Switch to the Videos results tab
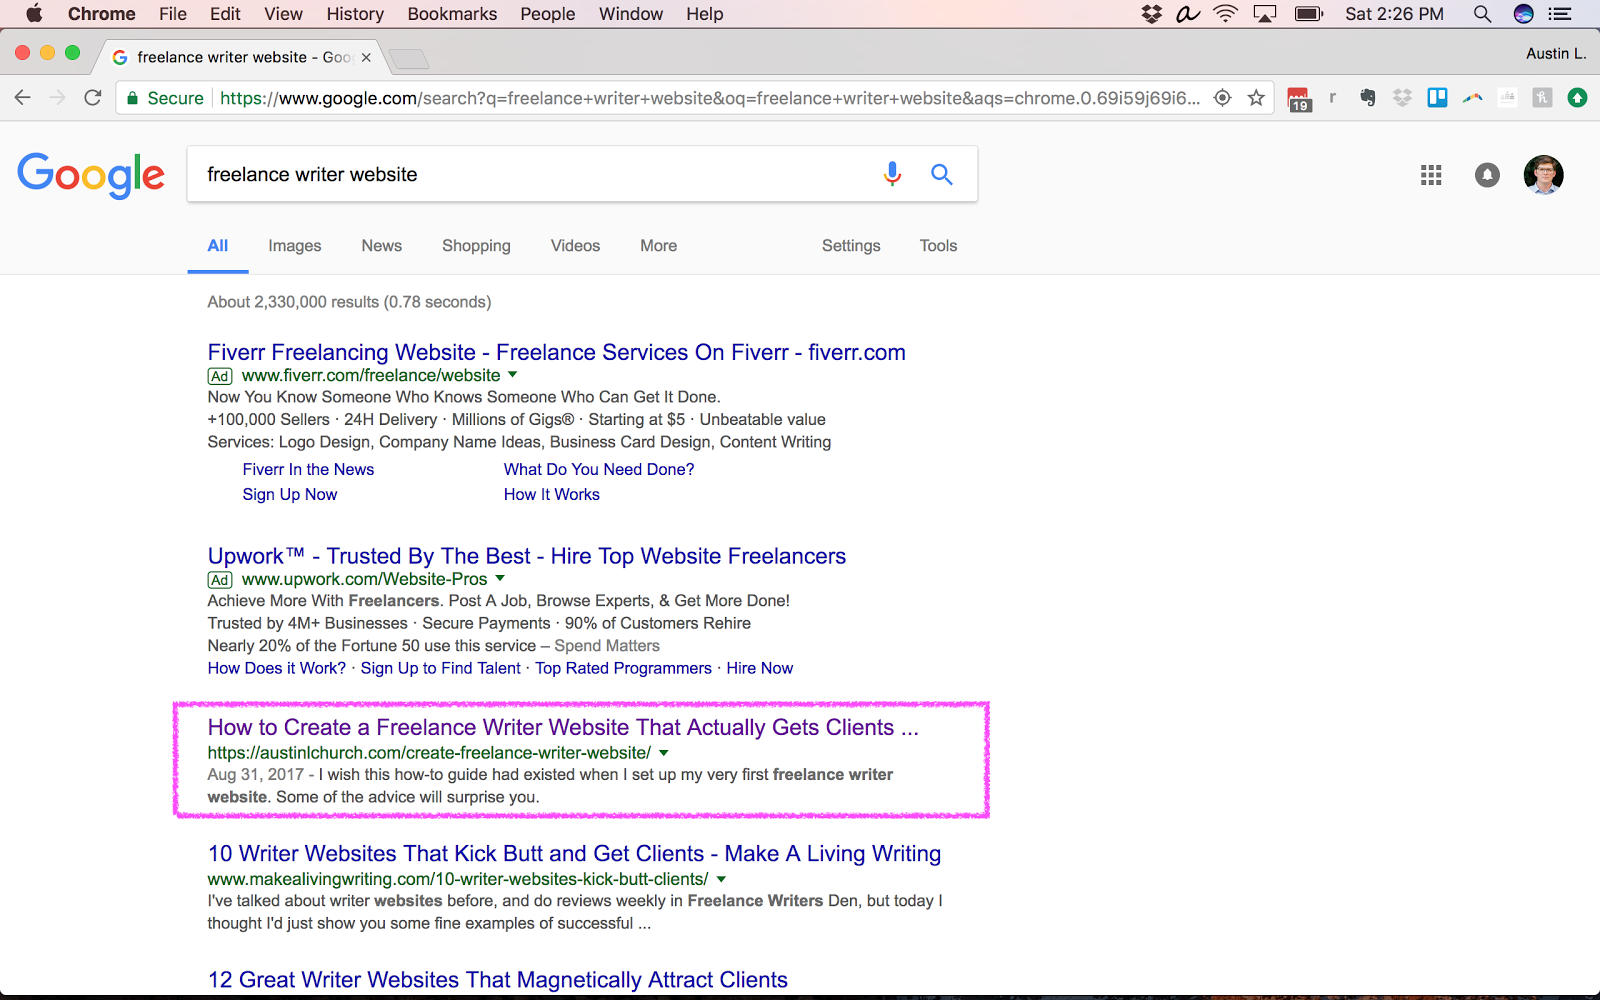 [x=575, y=245]
